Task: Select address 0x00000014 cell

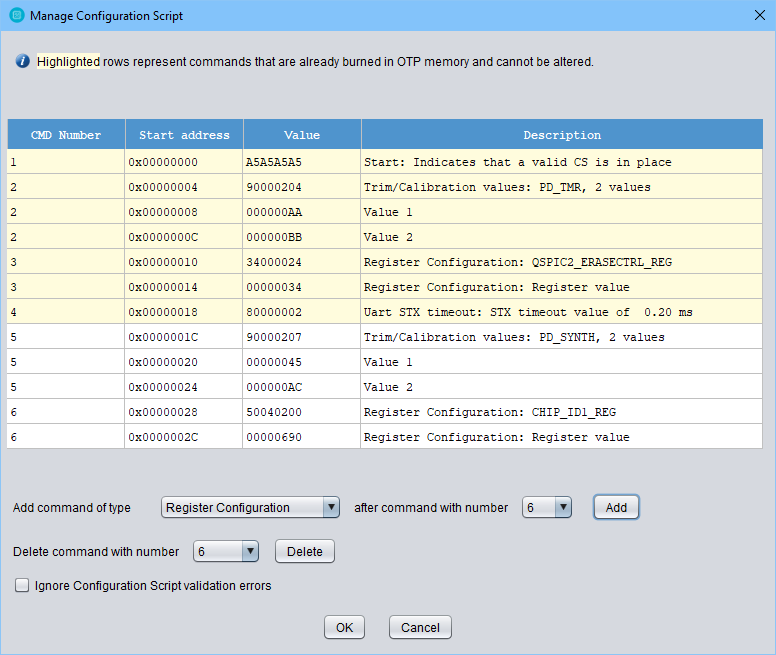Action: tap(184, 287)
